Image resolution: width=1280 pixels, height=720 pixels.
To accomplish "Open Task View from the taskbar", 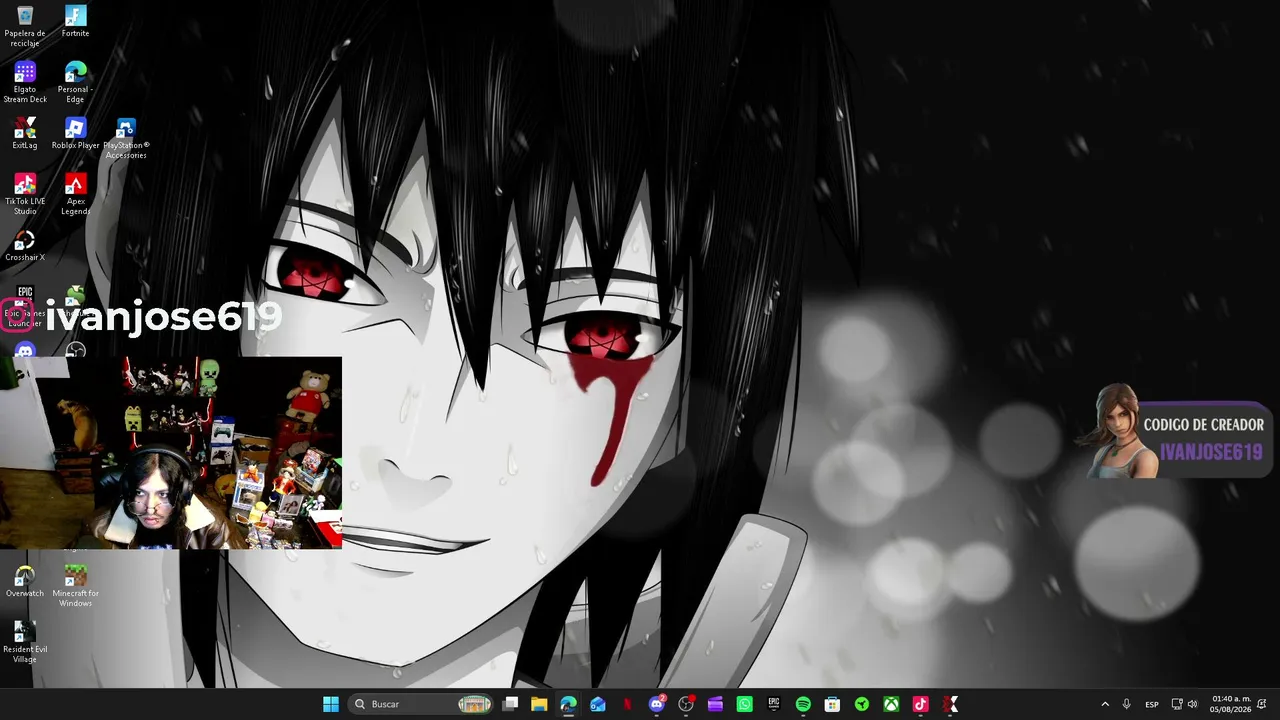I will click(510, 704).
